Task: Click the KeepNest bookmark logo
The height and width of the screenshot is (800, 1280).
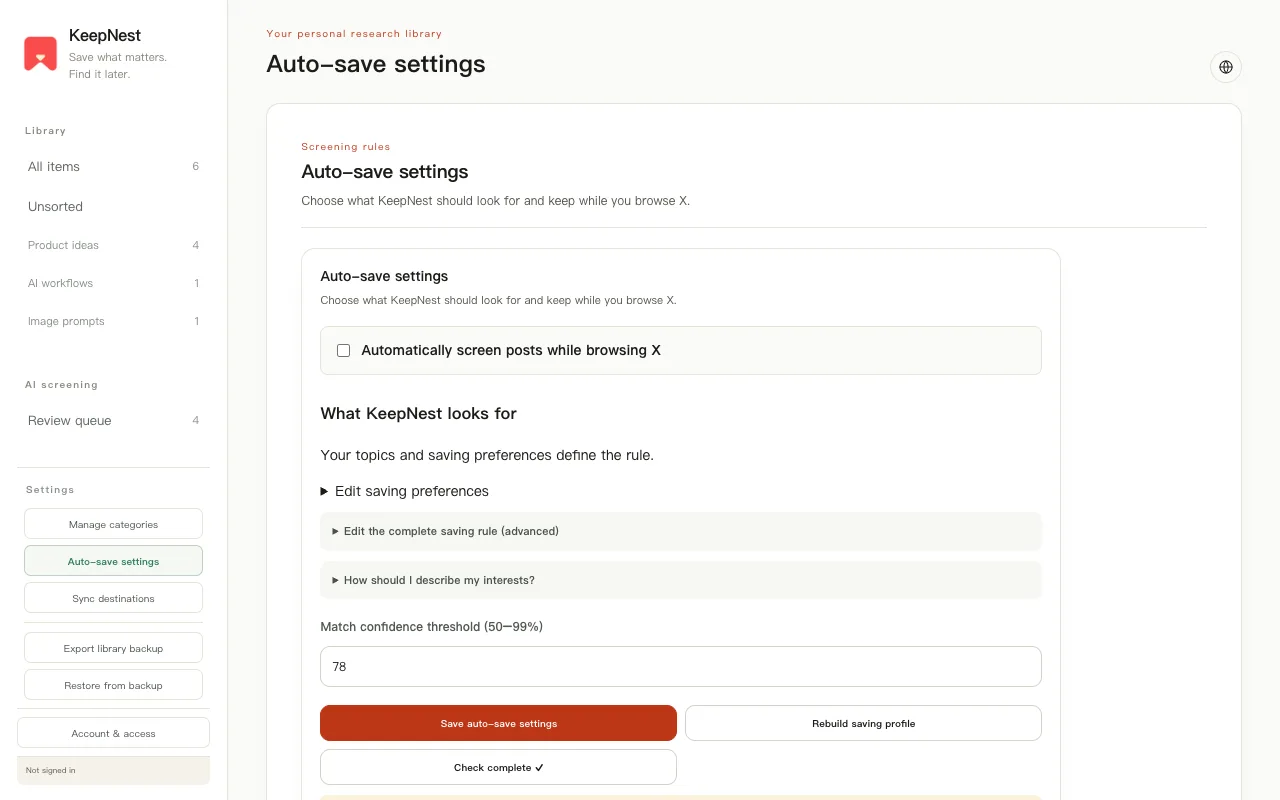Action: (x=41, y=53)
